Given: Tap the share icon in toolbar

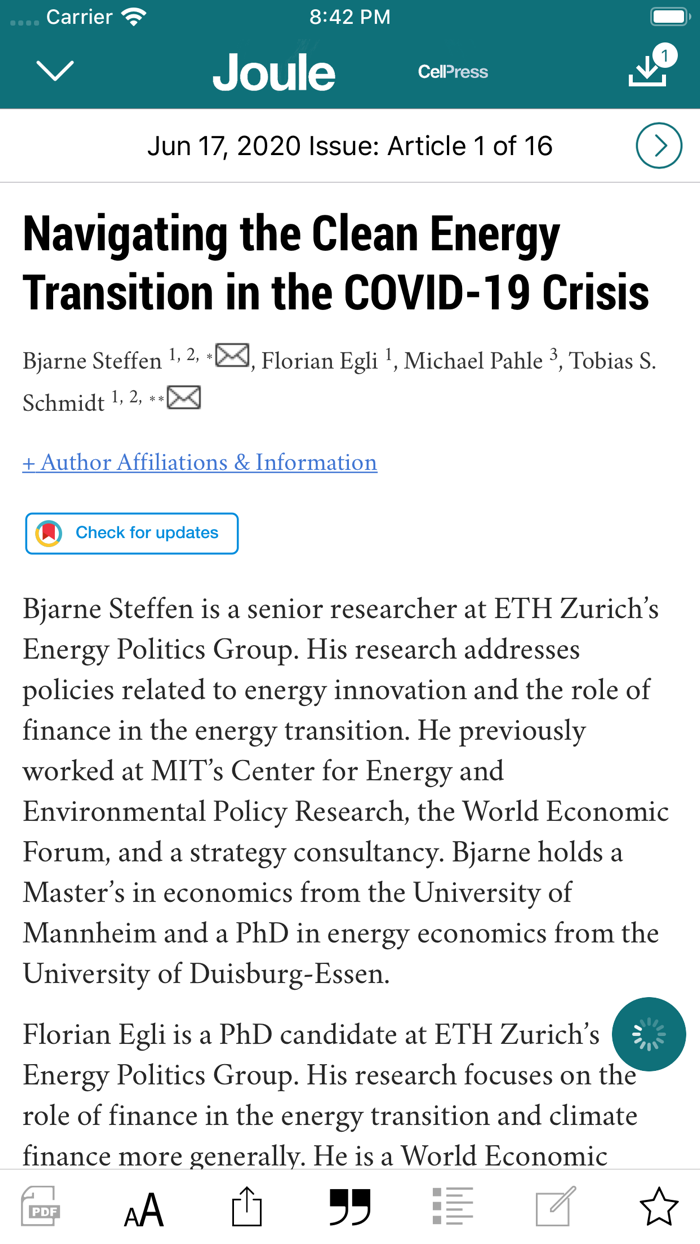Looking at the screenshot, I should pyautogui.click(x=246, y=1208).
